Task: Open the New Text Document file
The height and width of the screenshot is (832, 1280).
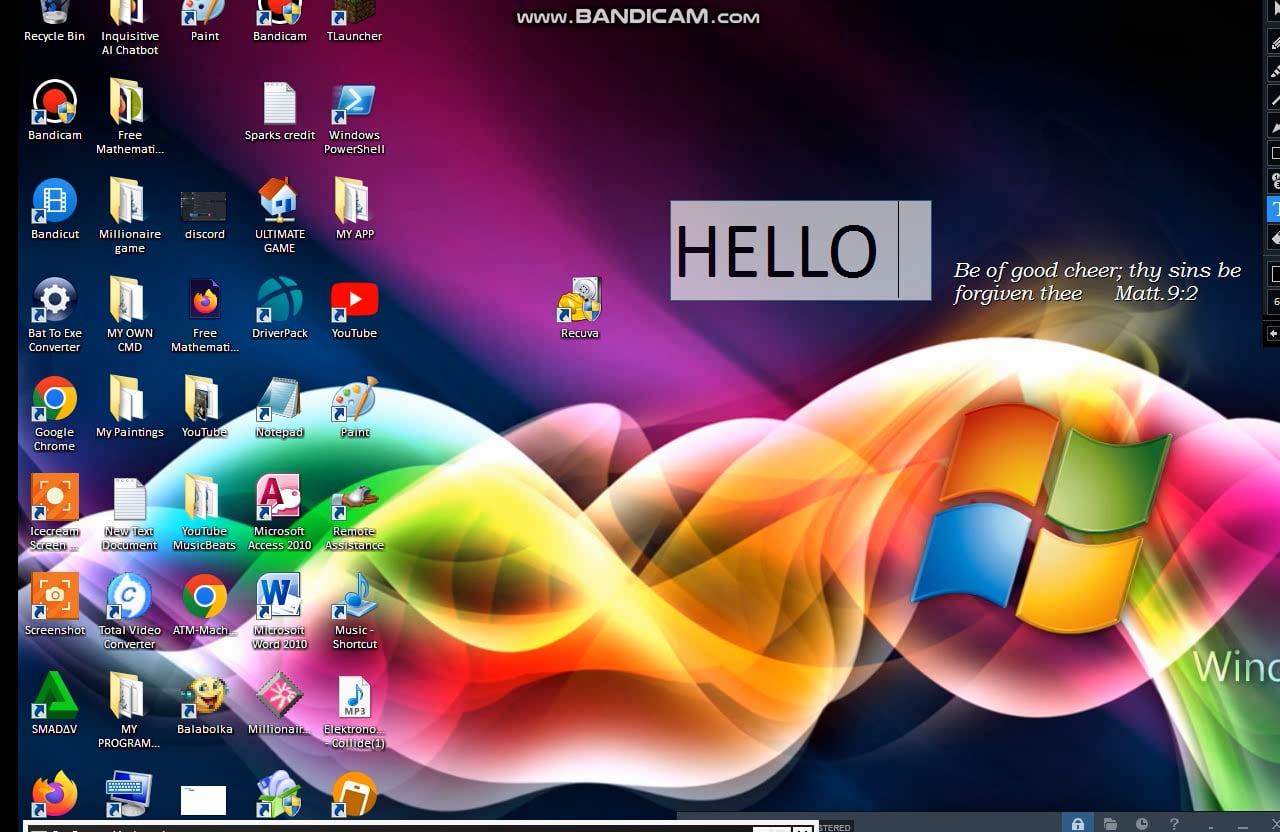Action: click(129, 513)
